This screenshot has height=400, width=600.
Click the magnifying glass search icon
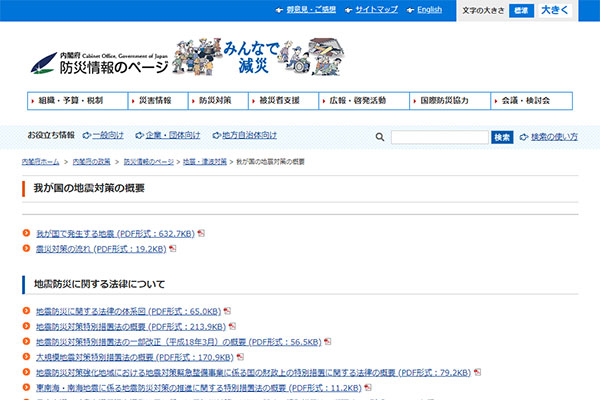(x=380, y=137)
